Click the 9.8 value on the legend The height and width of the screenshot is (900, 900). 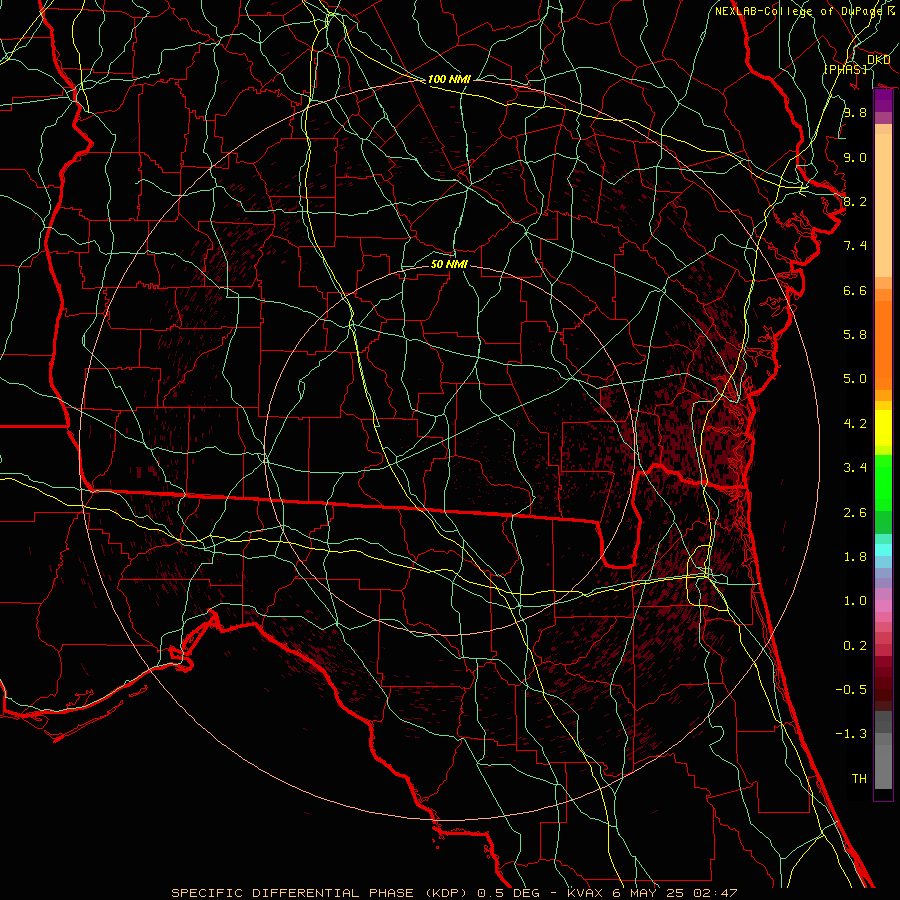(855, 112)
